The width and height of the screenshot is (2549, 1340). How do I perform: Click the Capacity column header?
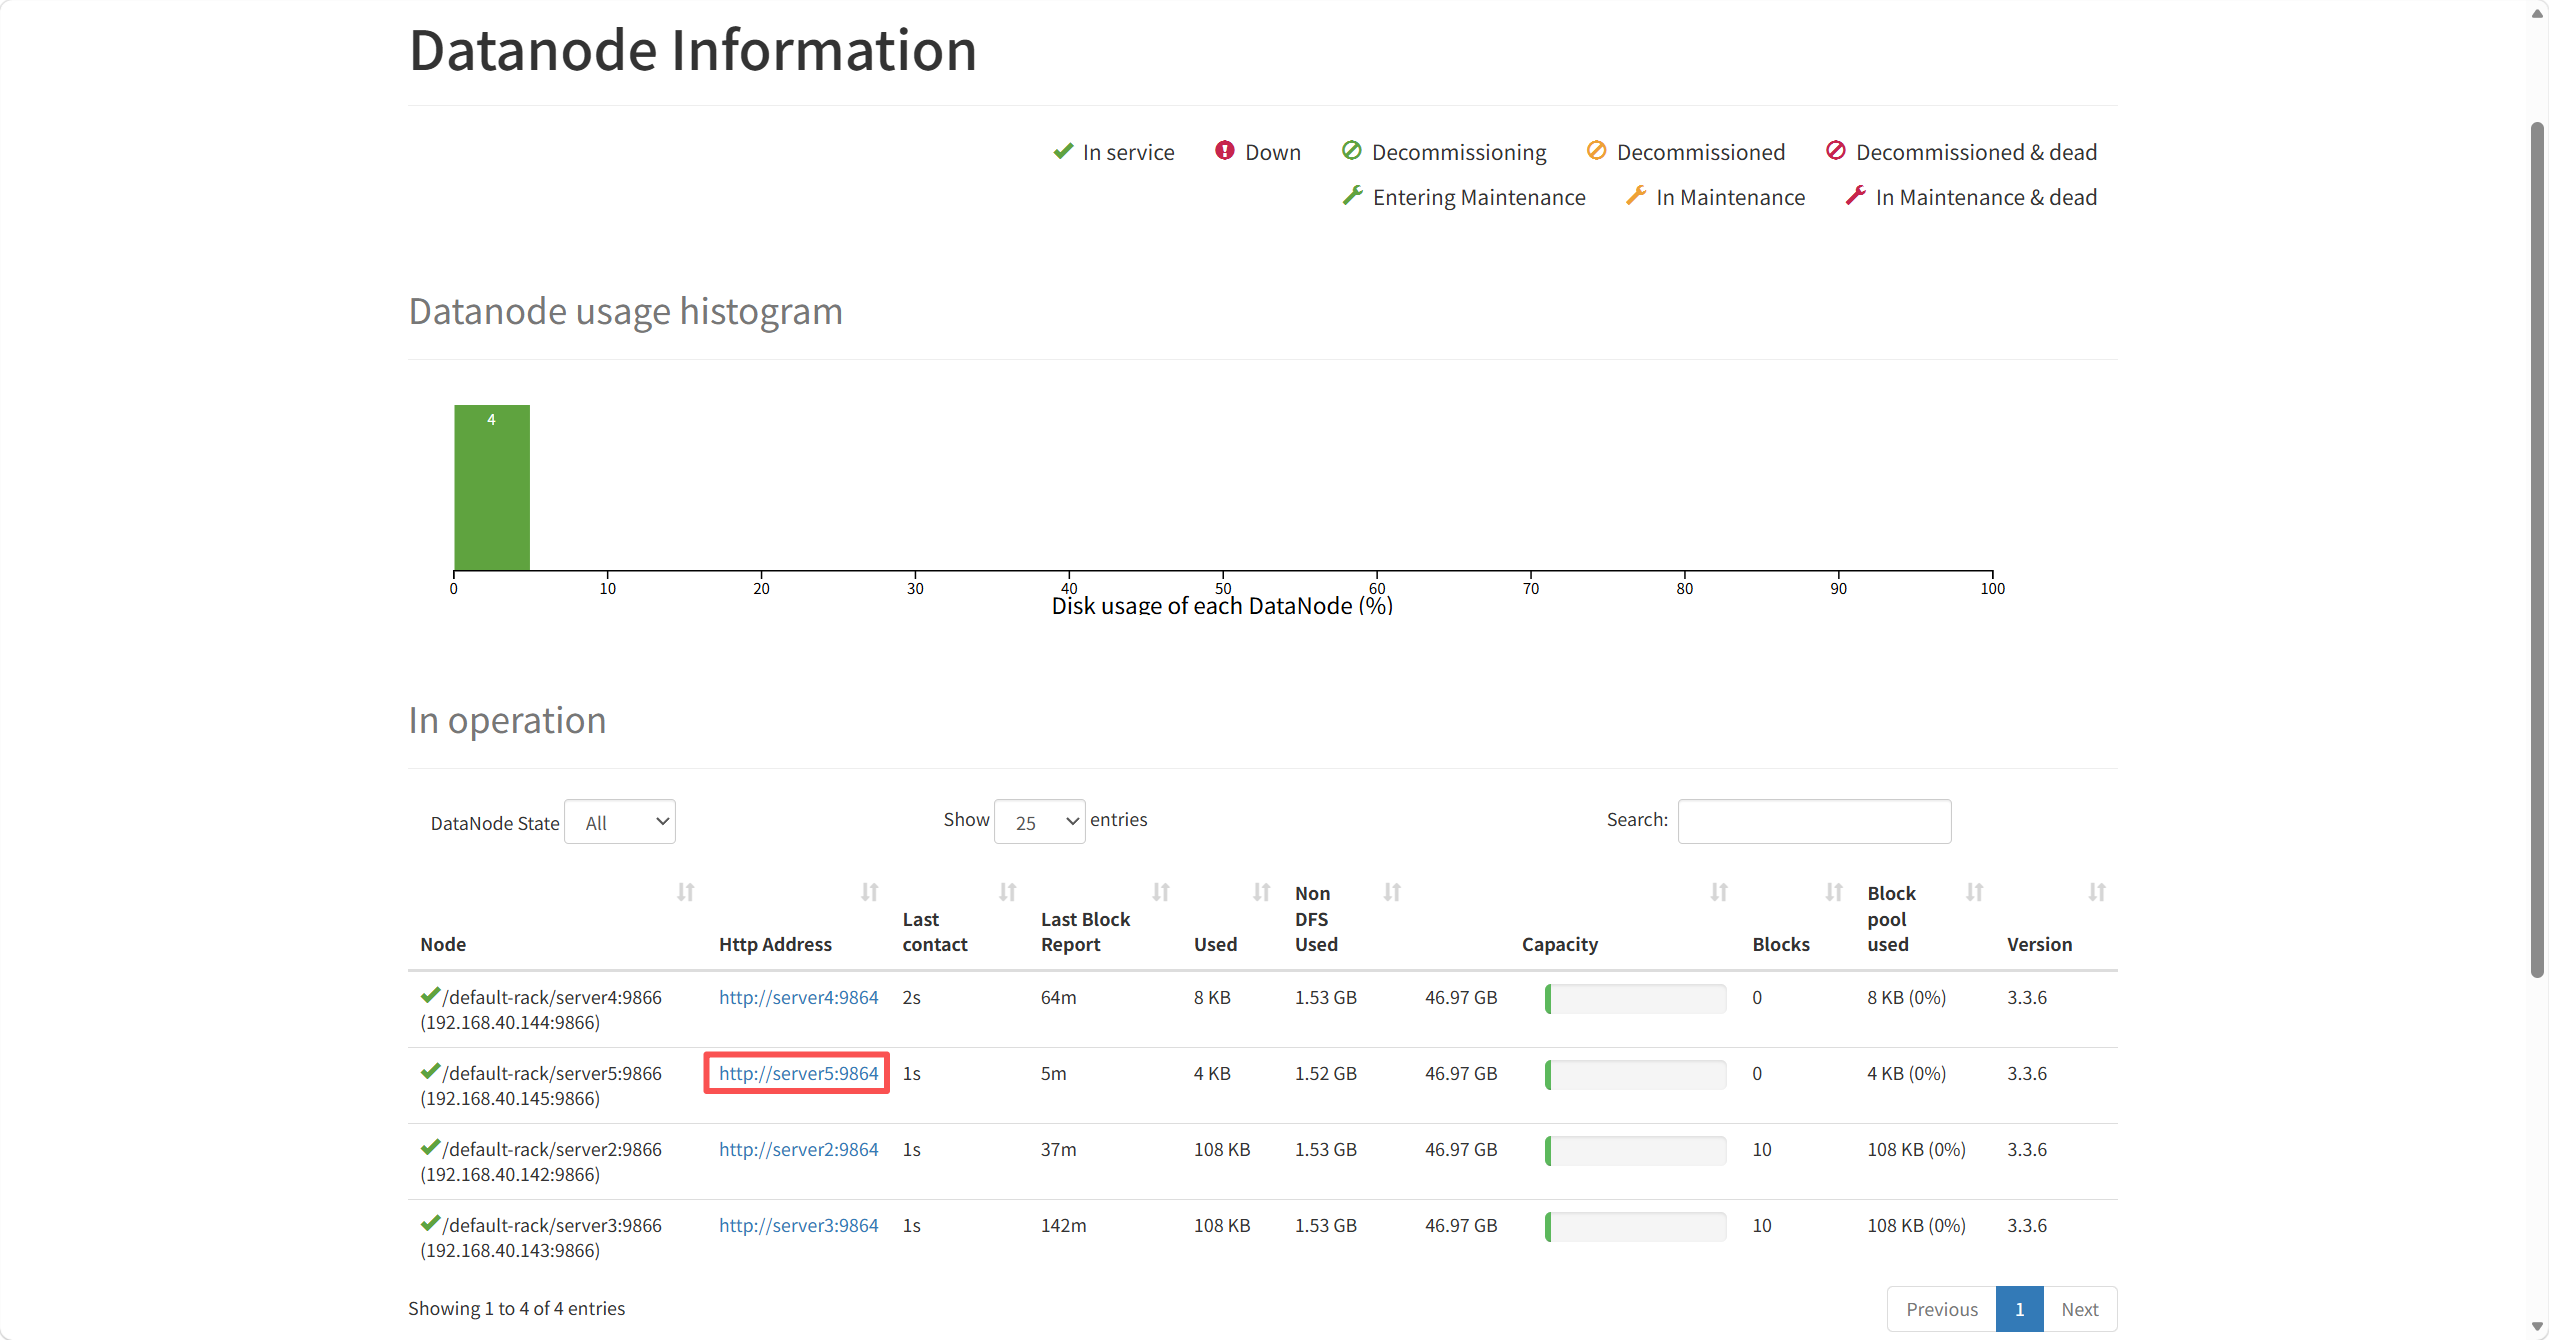[1560, 944]
